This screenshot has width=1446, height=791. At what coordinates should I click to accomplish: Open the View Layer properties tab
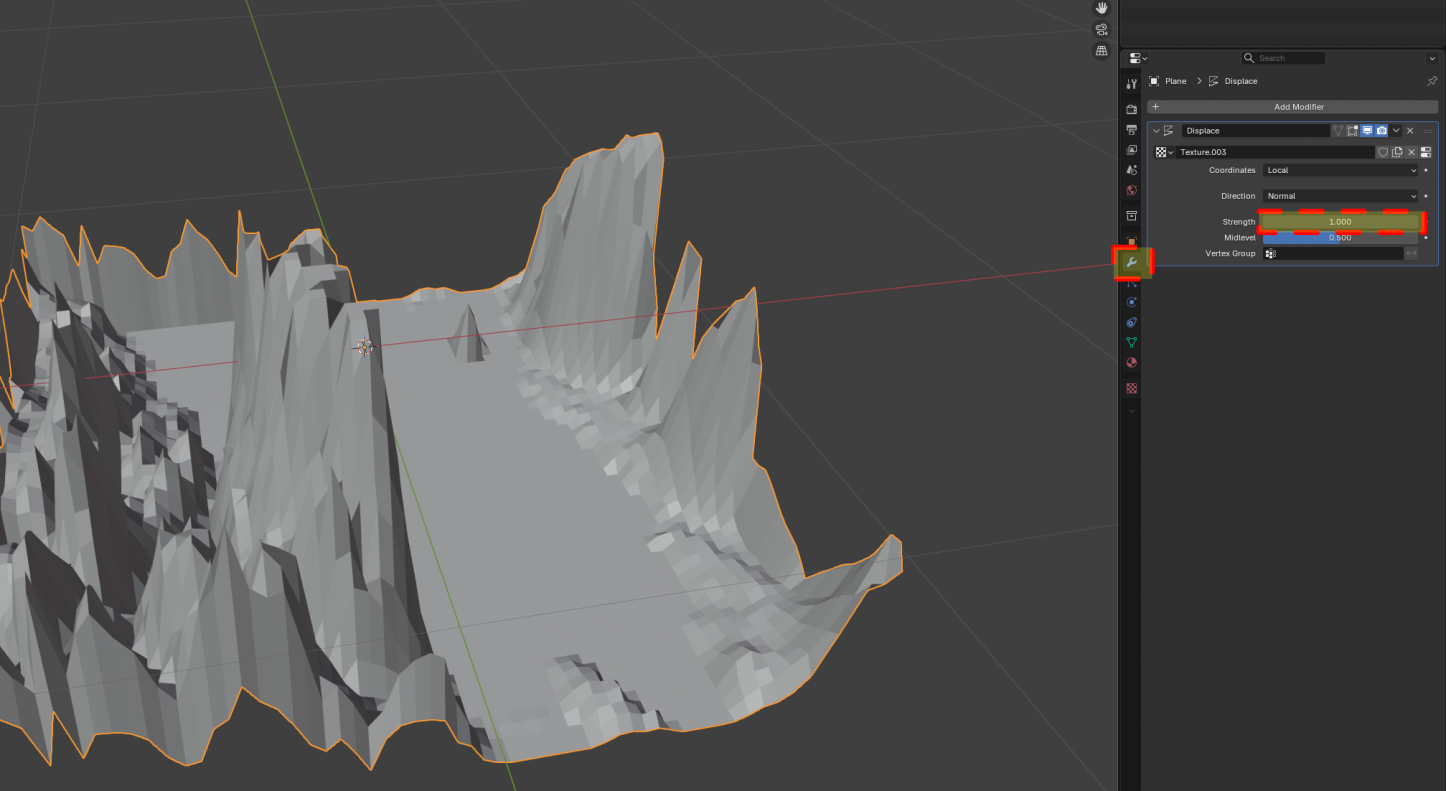[1131, 150]
